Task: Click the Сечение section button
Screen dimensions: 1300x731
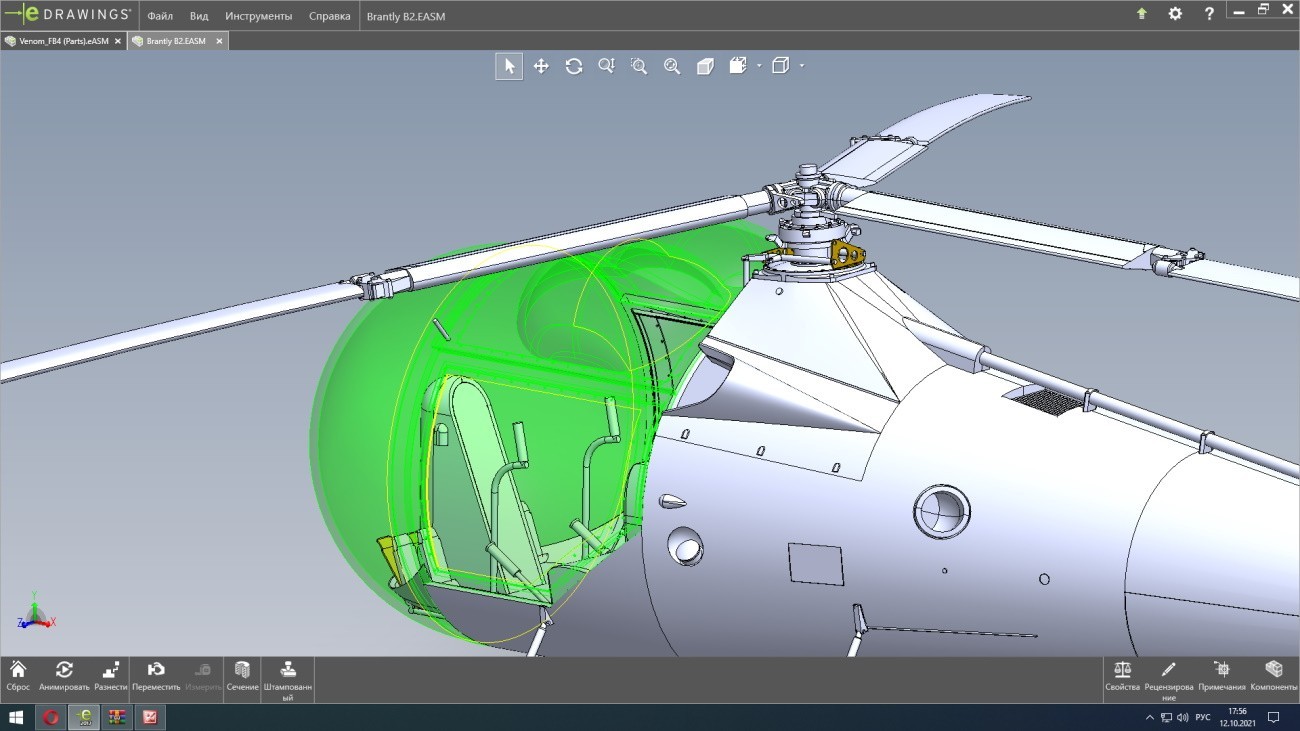Action: [x=242, y=676]
